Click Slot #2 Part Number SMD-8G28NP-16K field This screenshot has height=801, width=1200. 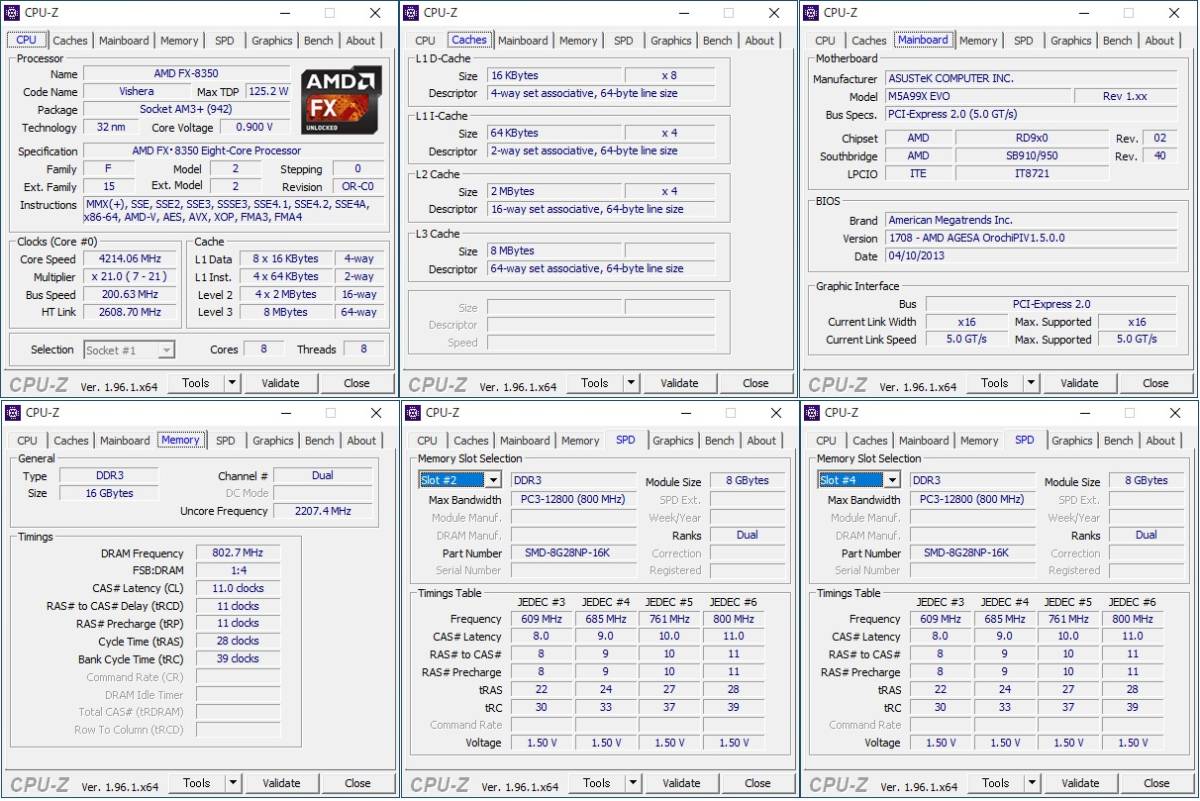573,553
